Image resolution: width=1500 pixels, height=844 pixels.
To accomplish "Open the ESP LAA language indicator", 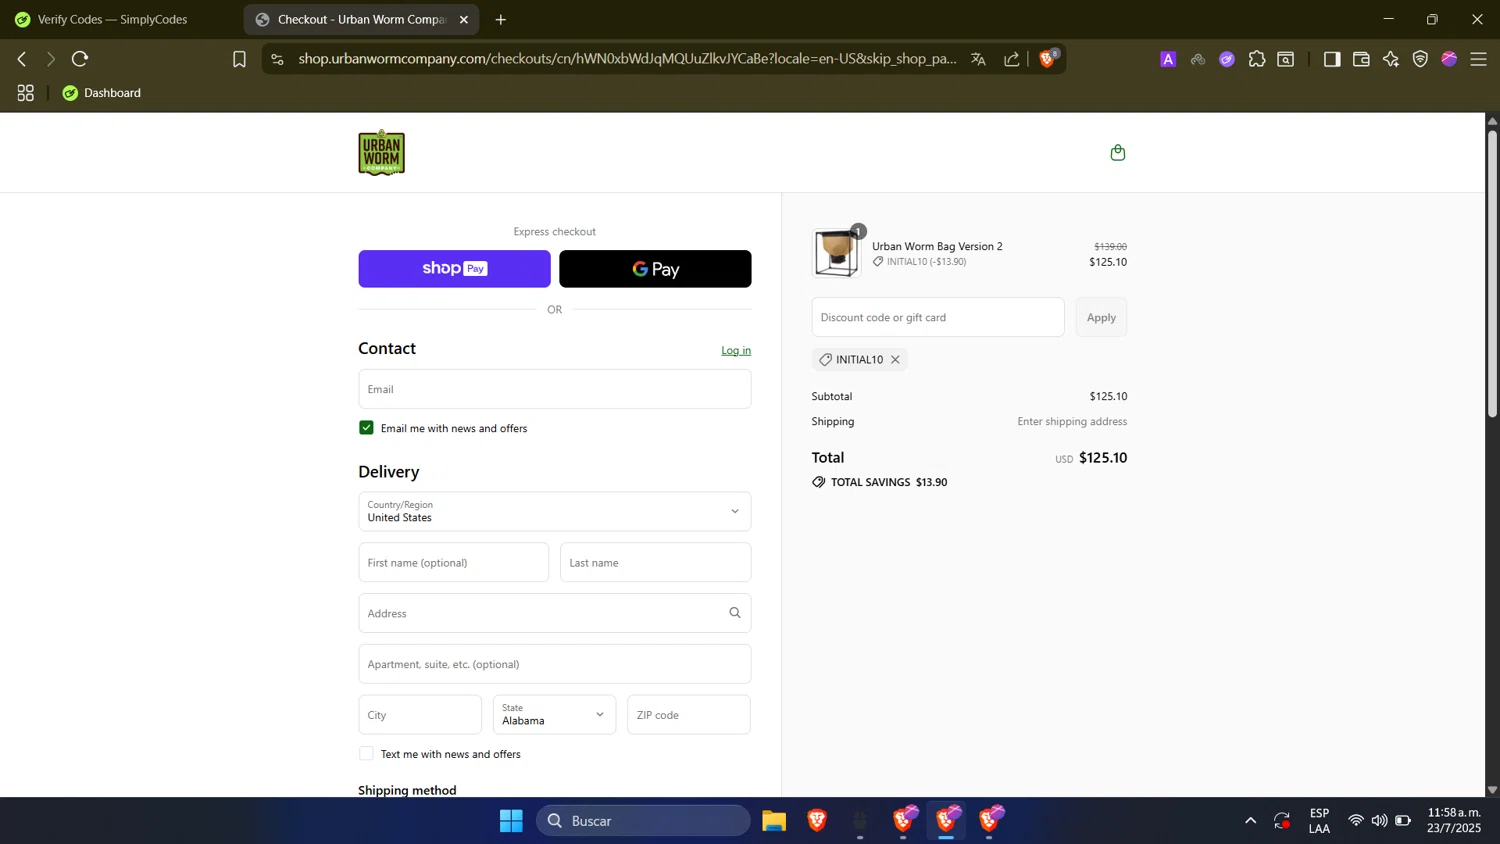I will [x=1319, y=821].
